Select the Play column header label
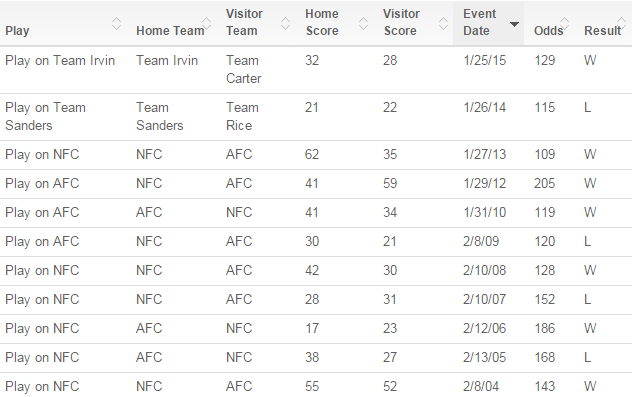The height and width of the screenshot is (397, 632). tap(17, 31)
